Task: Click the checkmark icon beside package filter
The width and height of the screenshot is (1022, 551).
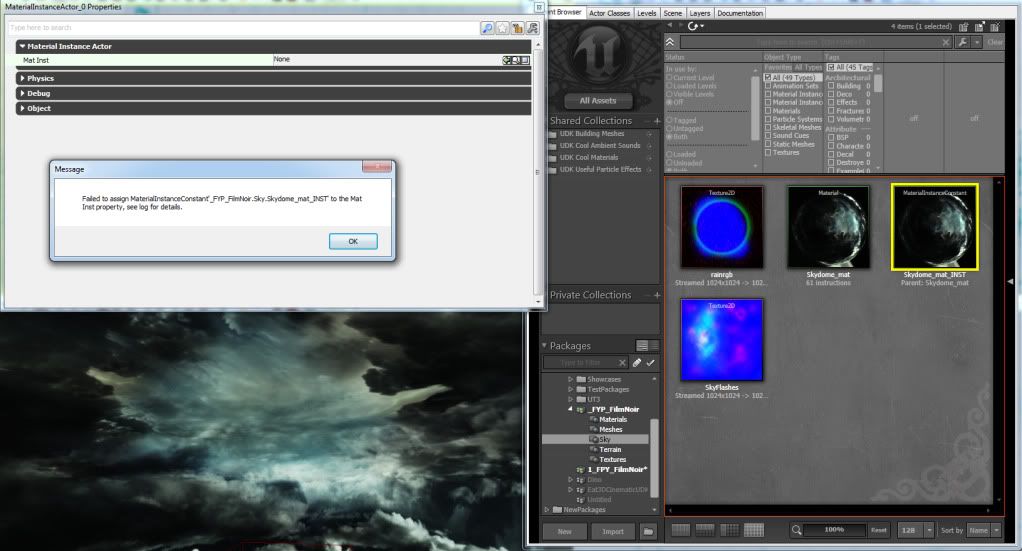Action: pos(650,363)
